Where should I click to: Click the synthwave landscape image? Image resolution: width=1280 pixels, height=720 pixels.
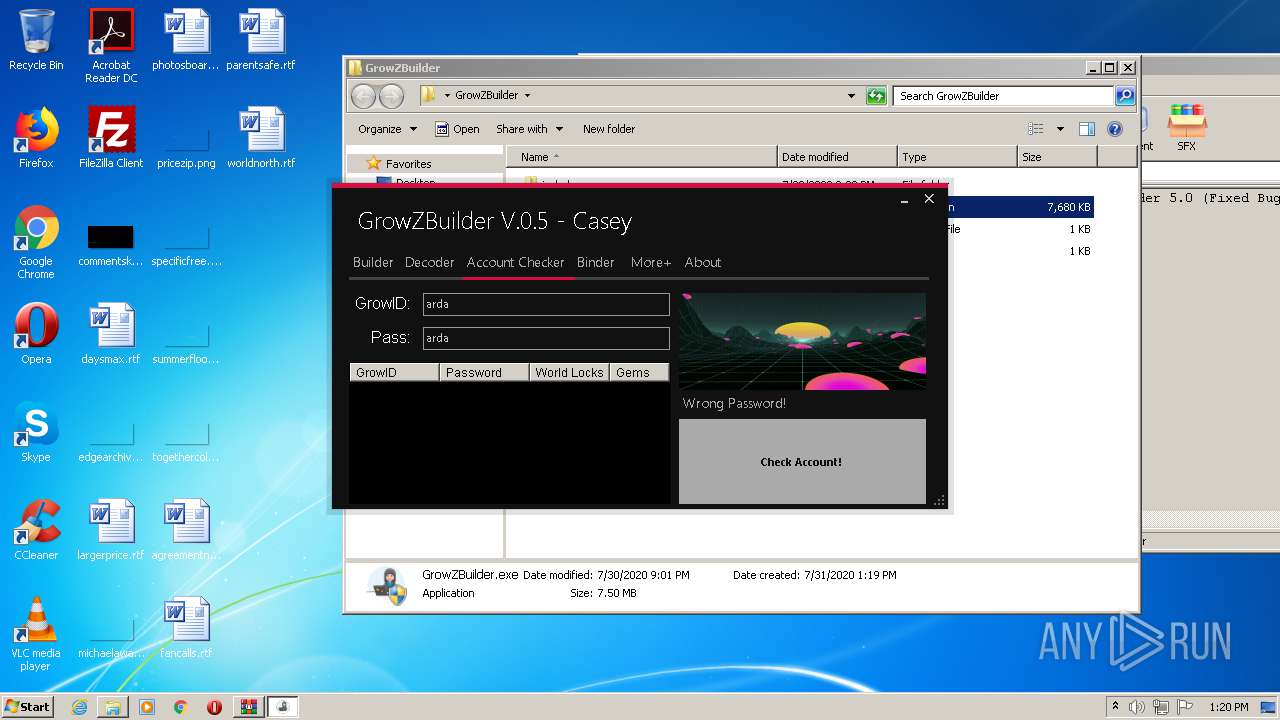point(802,341)
